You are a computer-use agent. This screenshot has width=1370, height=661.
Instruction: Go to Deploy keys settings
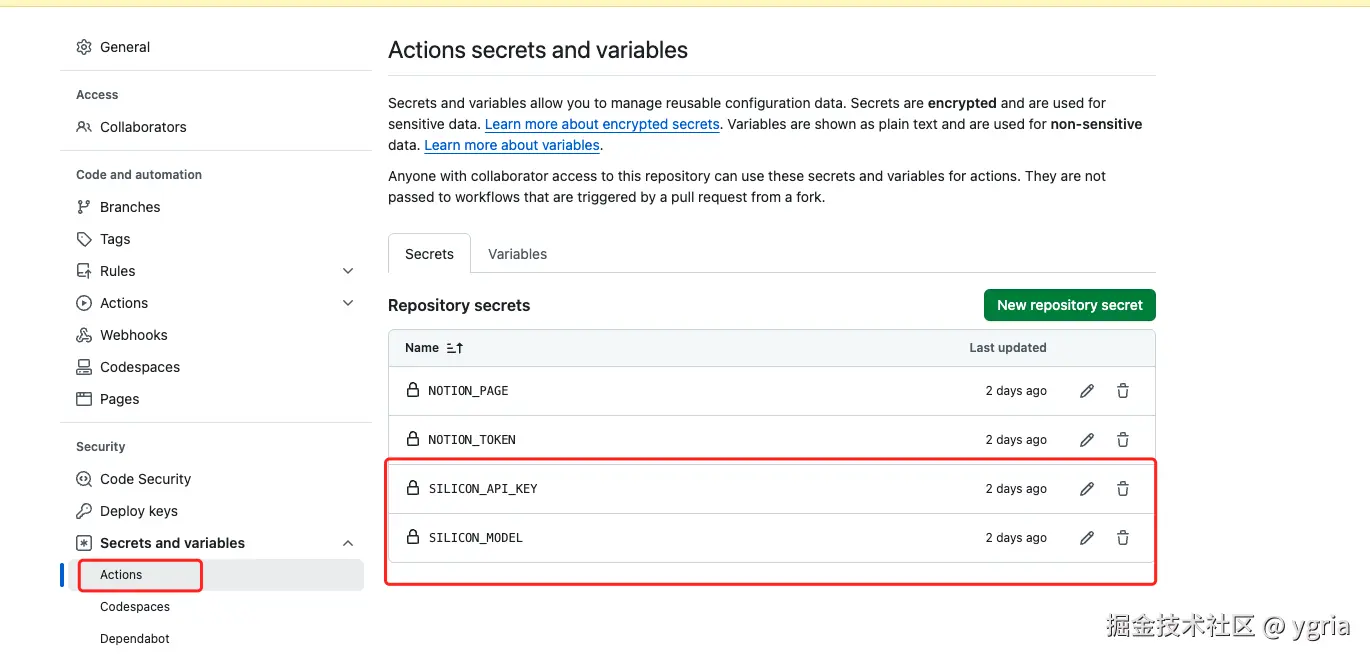pos(138,511)
